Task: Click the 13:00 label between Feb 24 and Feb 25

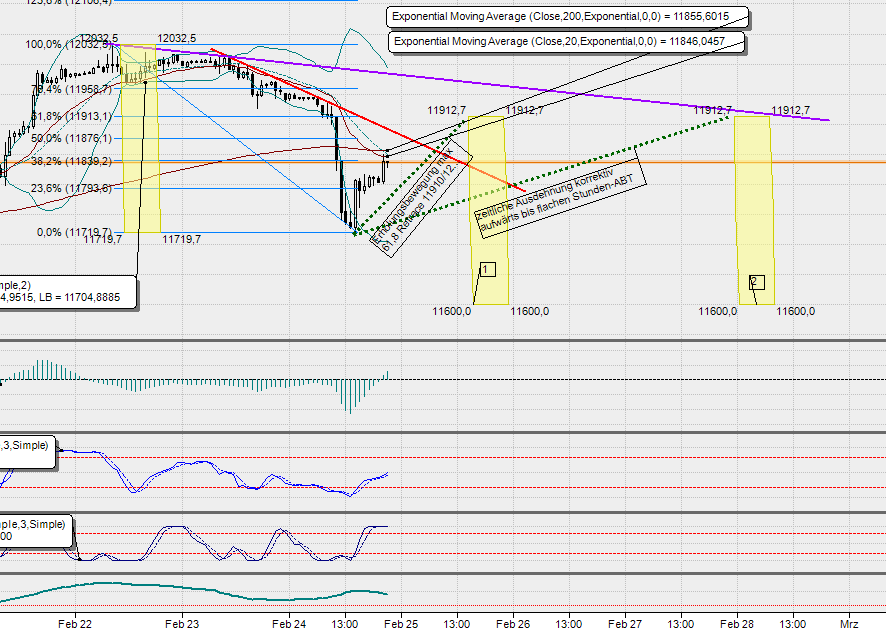Action: [345, 624]
